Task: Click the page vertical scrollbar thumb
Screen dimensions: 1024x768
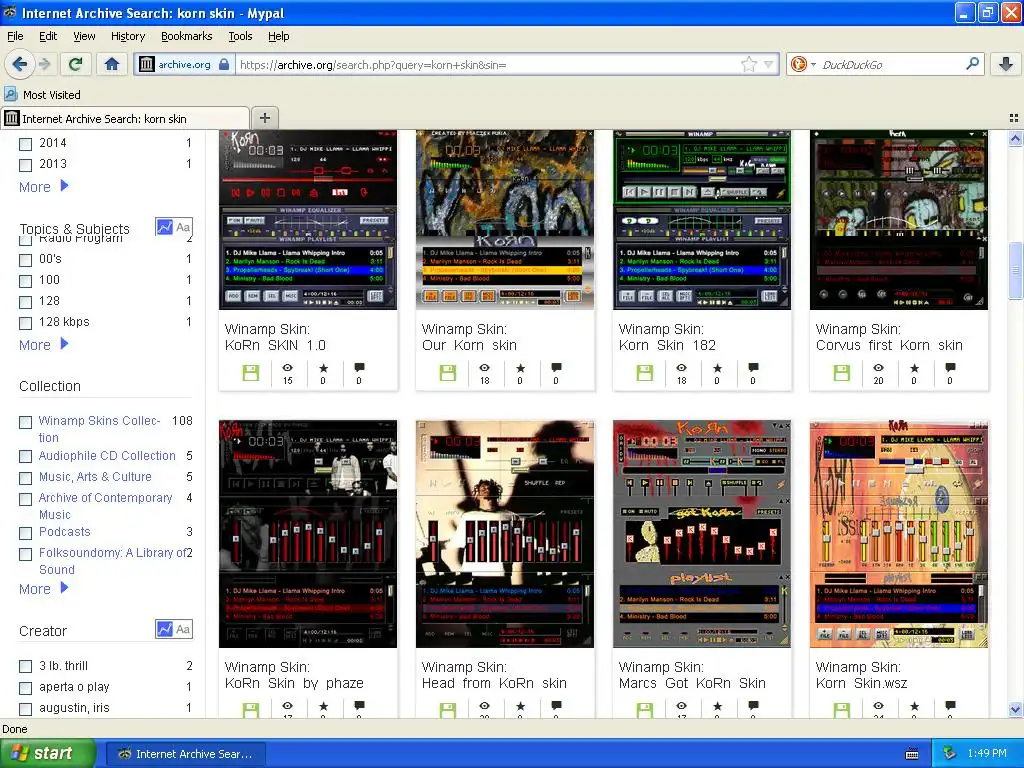Action: tap(1015, 269)
